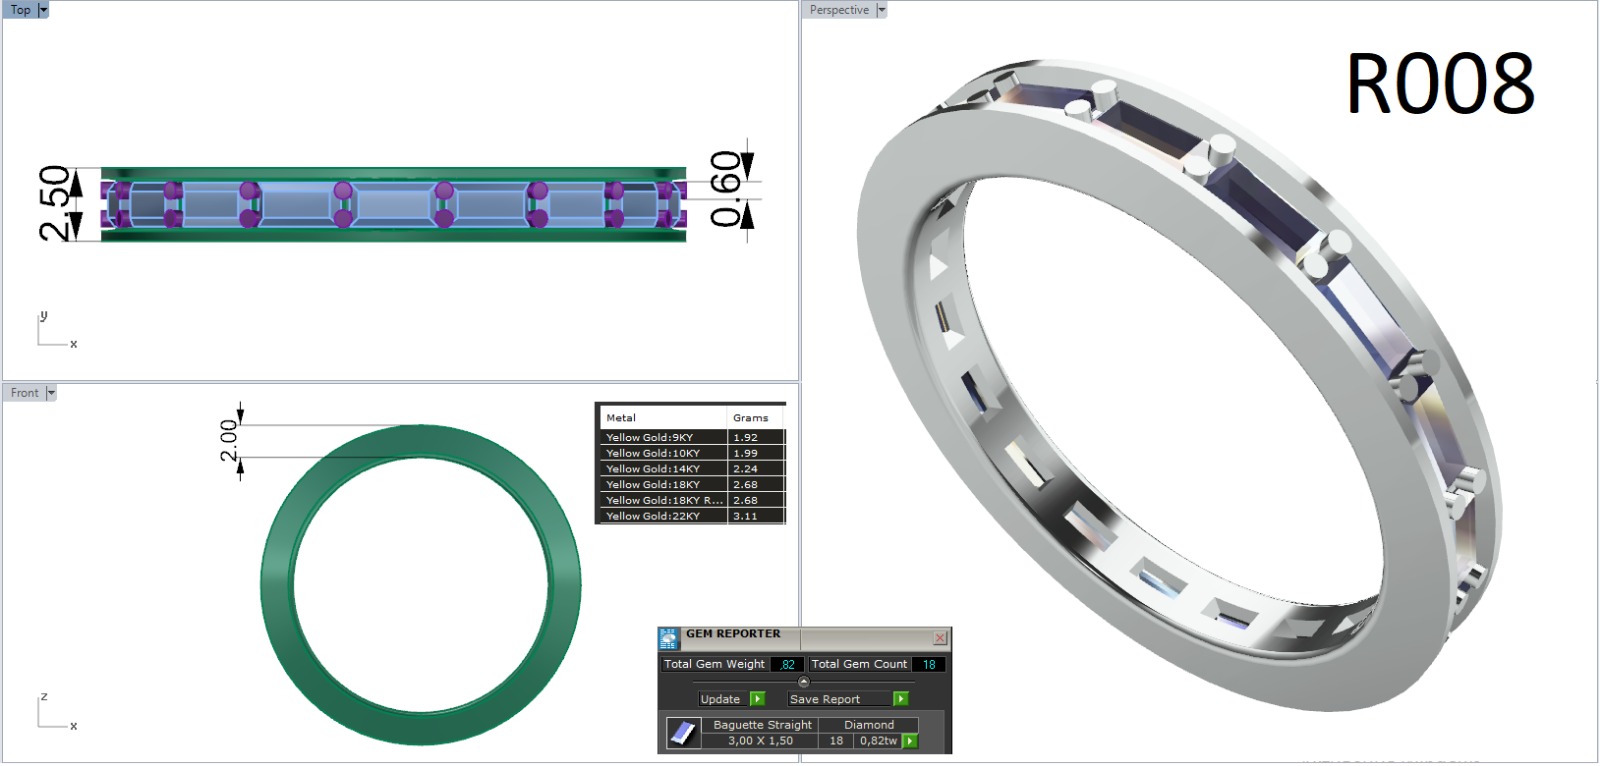Click the 2.50 dimension in Top view
The width and height of the screenshot is (1600, 766).
point(56,203)
